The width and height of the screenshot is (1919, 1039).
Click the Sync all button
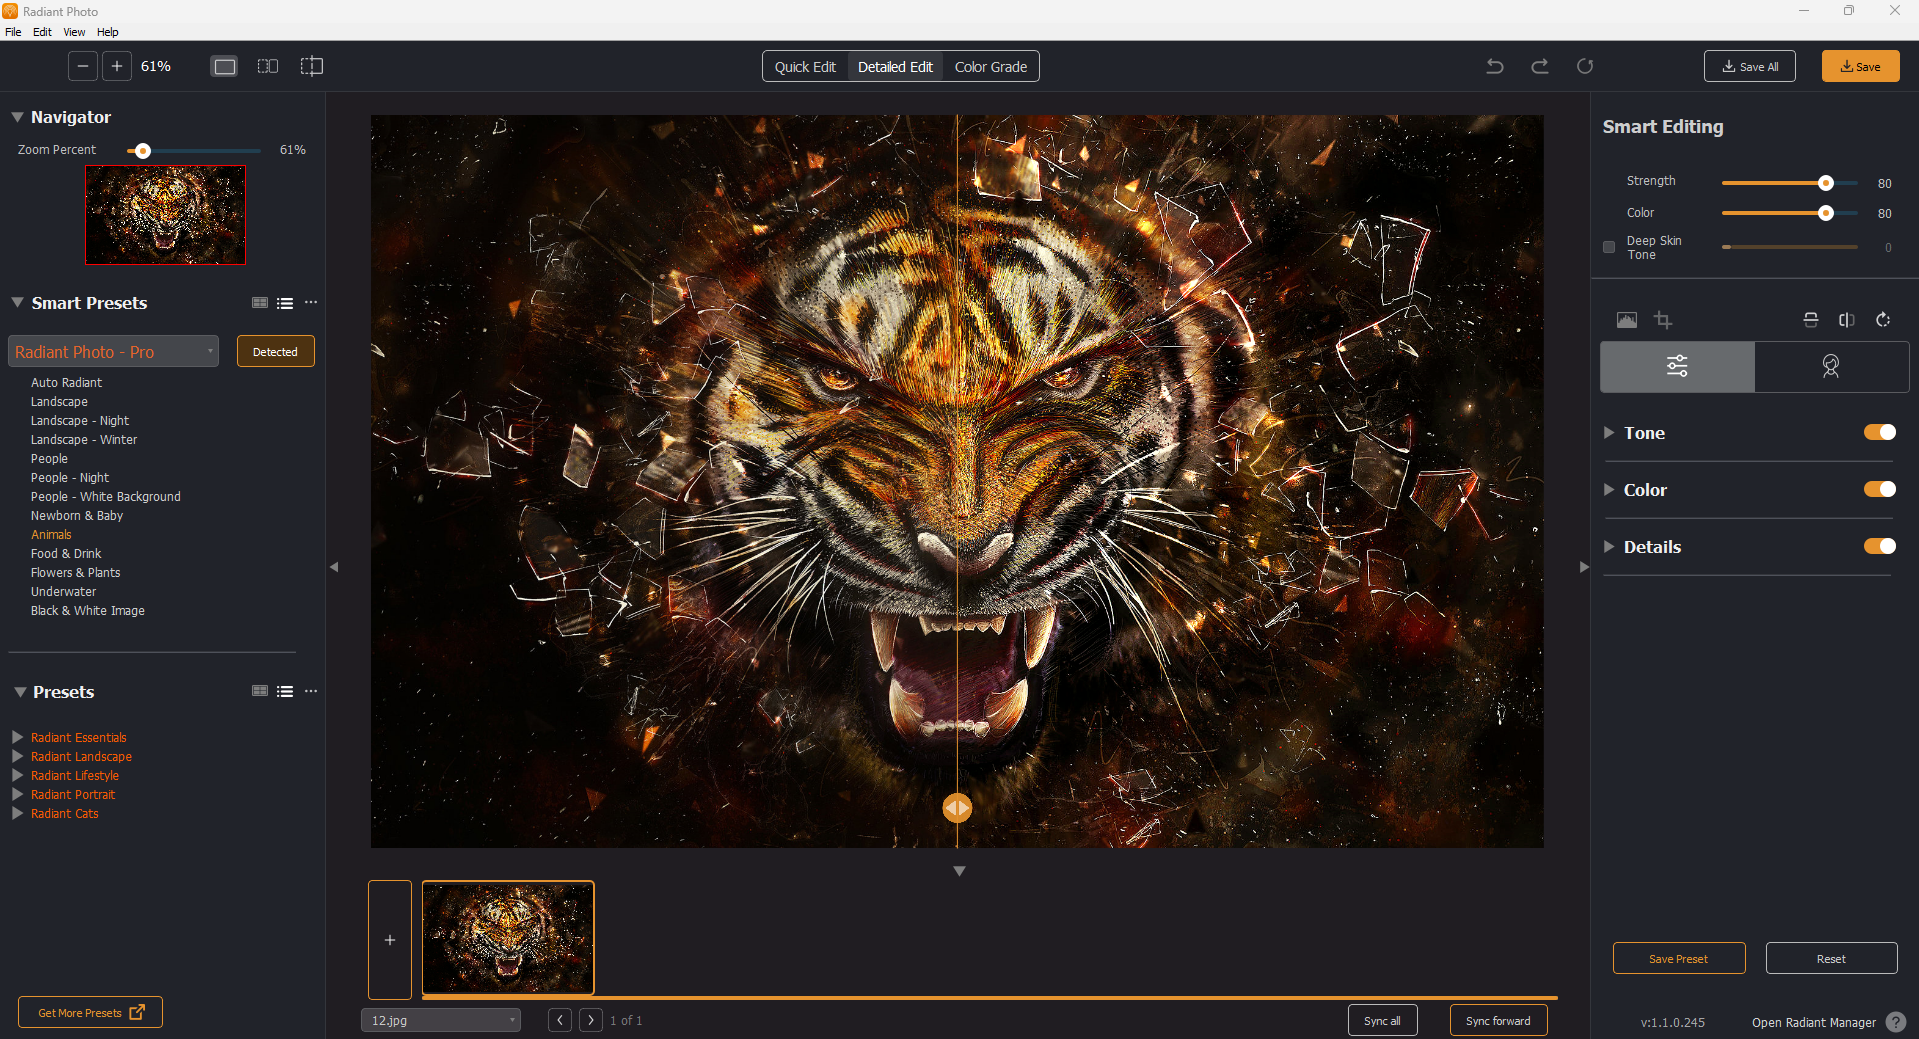click(x=1383, y=1020)
